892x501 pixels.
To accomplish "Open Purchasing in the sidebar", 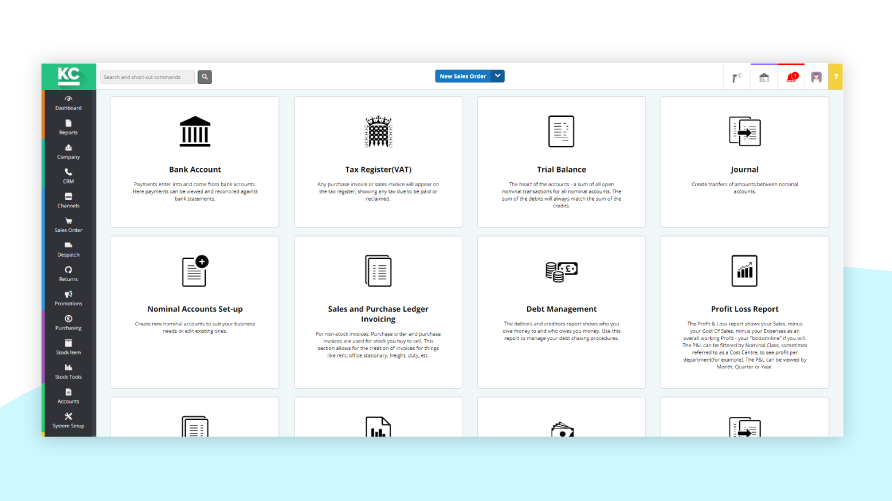I will tap(68, 323).
